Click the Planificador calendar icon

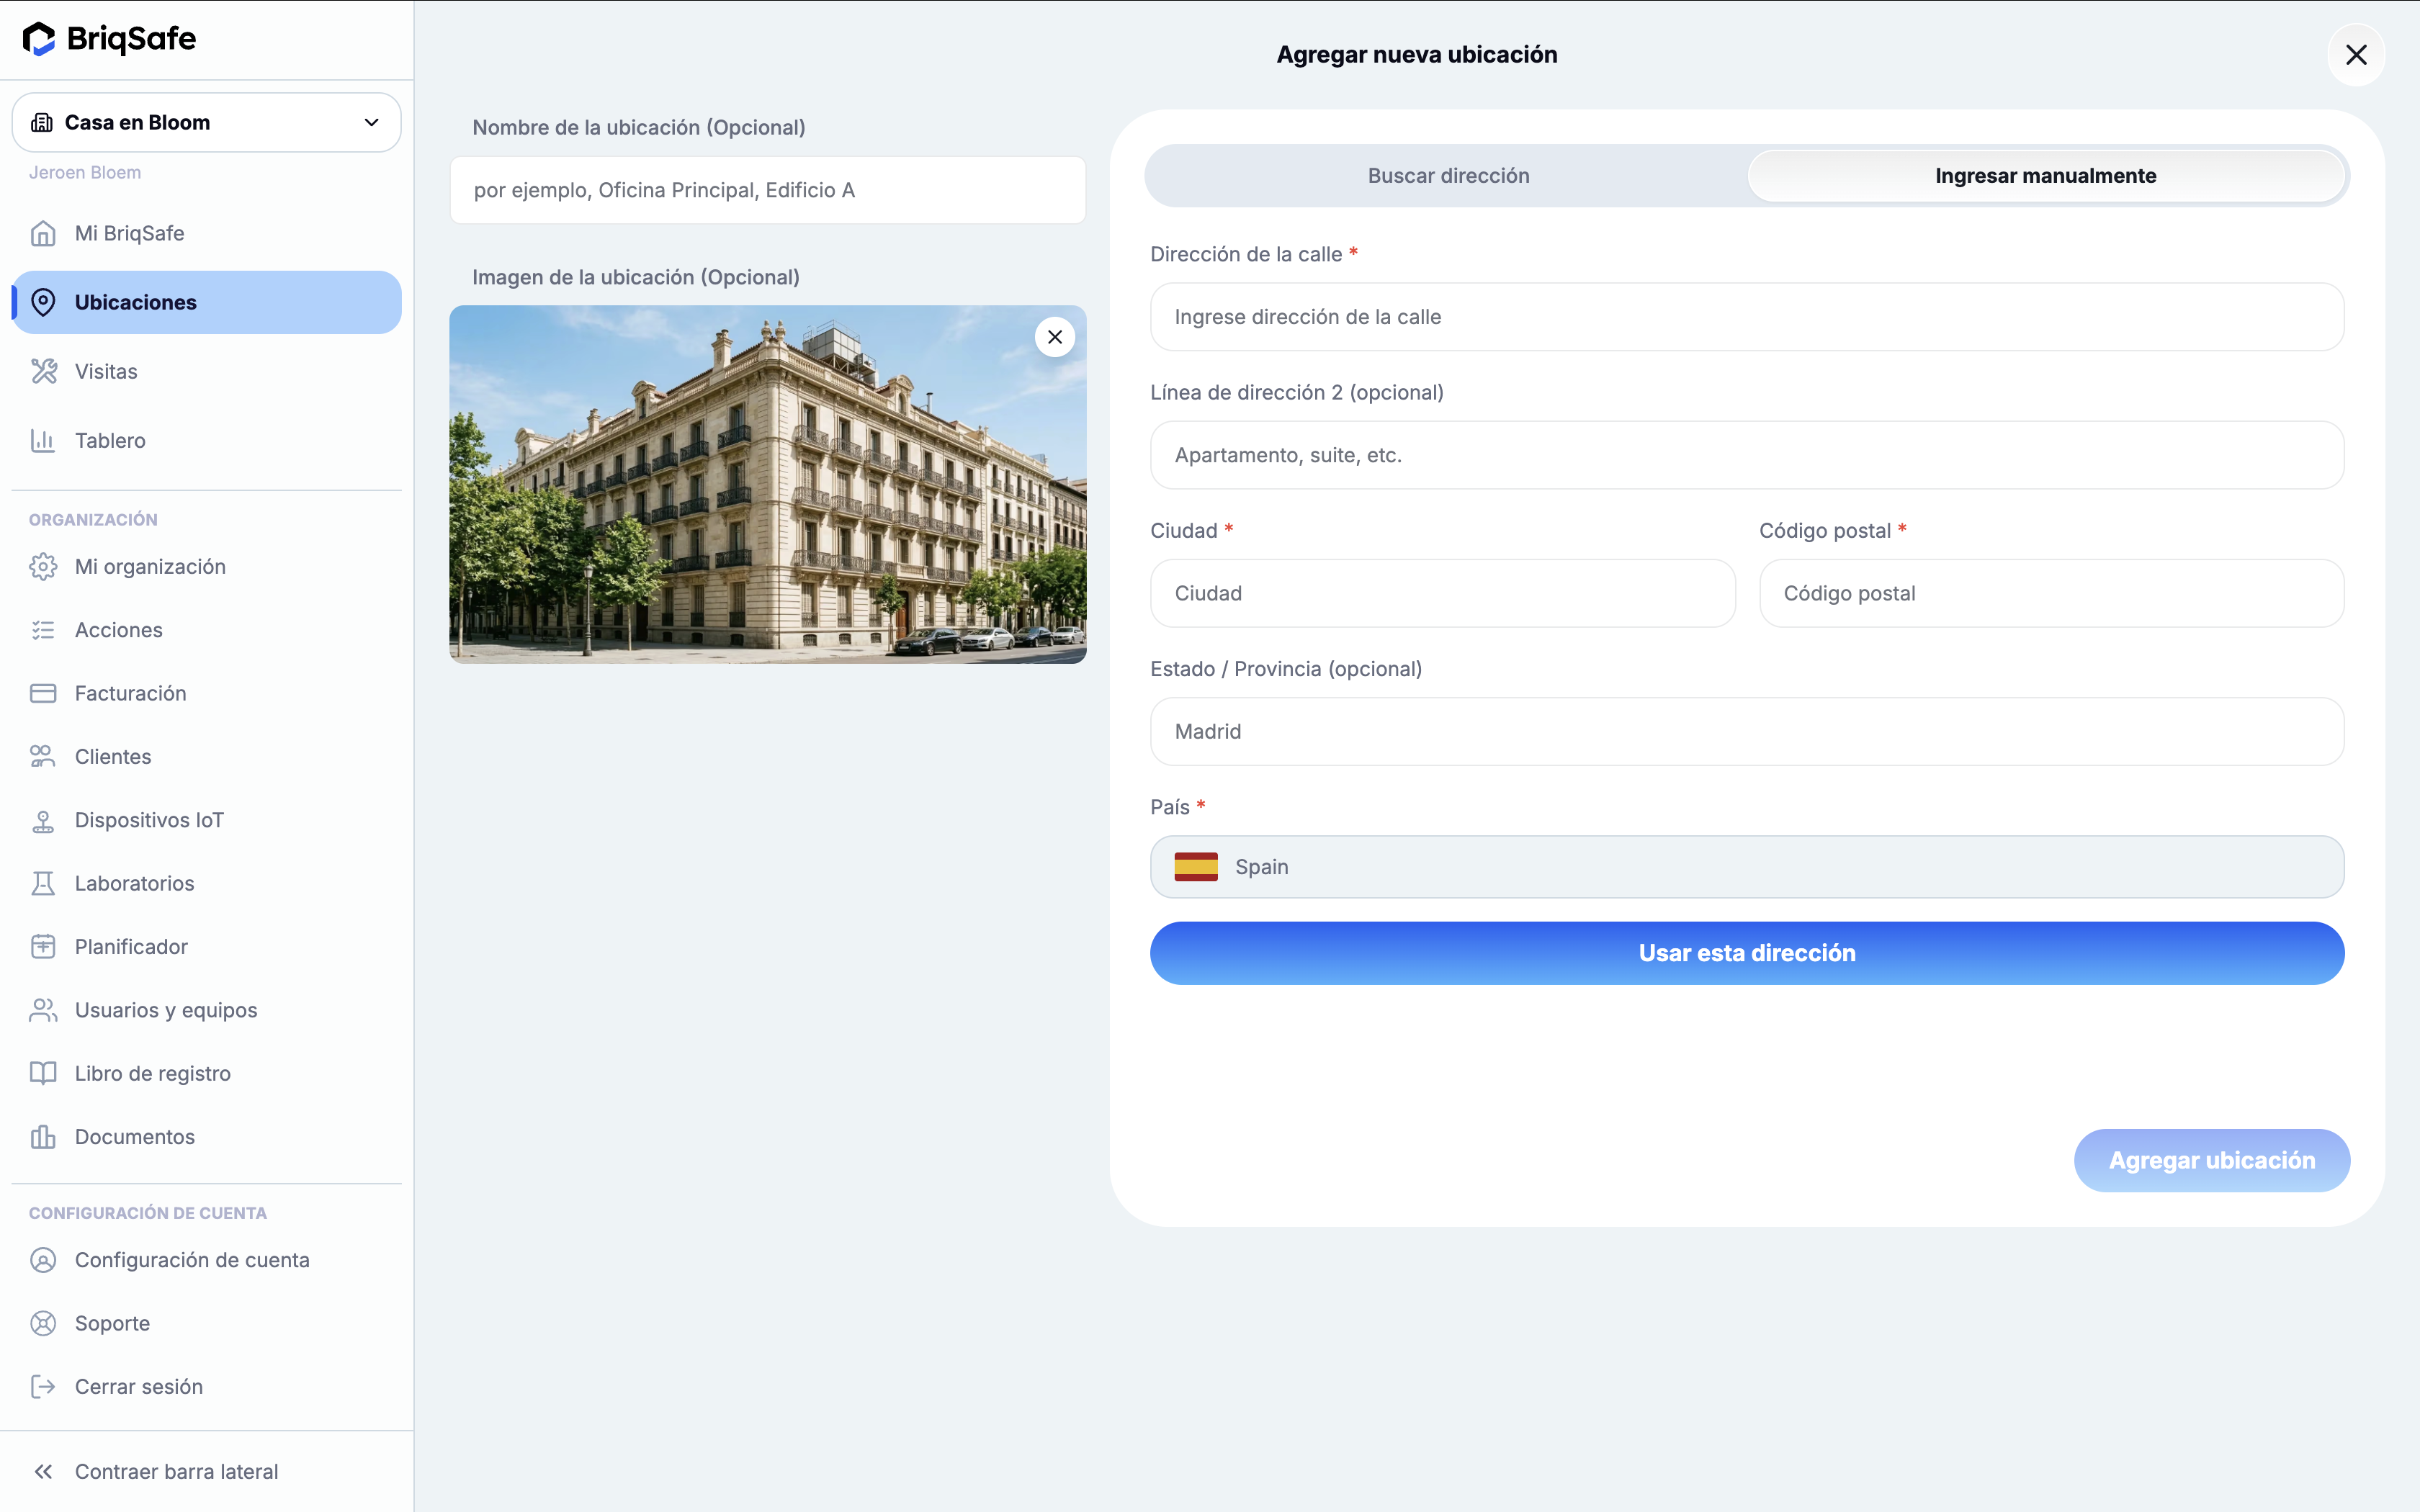(43, 946)
